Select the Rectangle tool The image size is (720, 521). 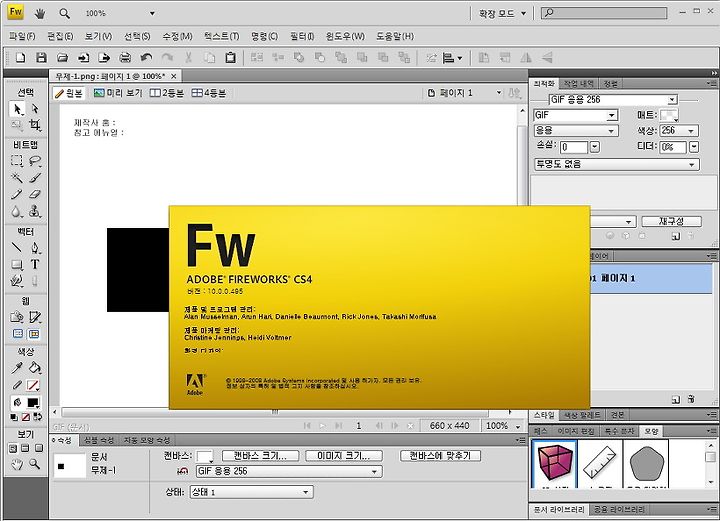[17, 264]
